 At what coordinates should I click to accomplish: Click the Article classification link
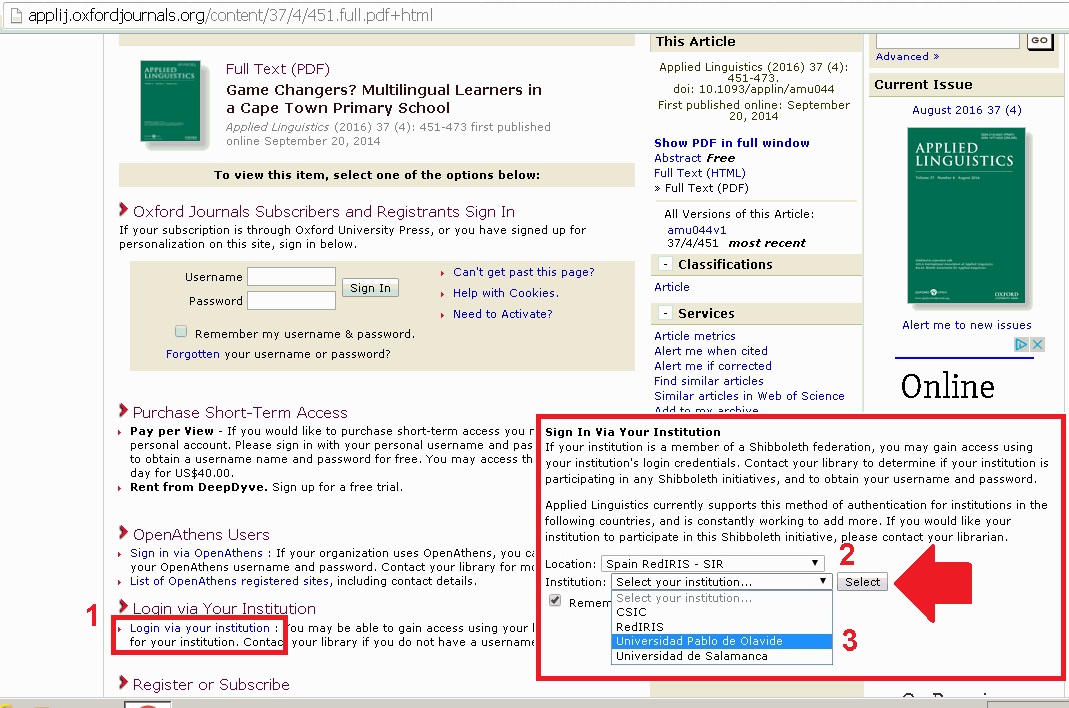click(x=672, y=287)
